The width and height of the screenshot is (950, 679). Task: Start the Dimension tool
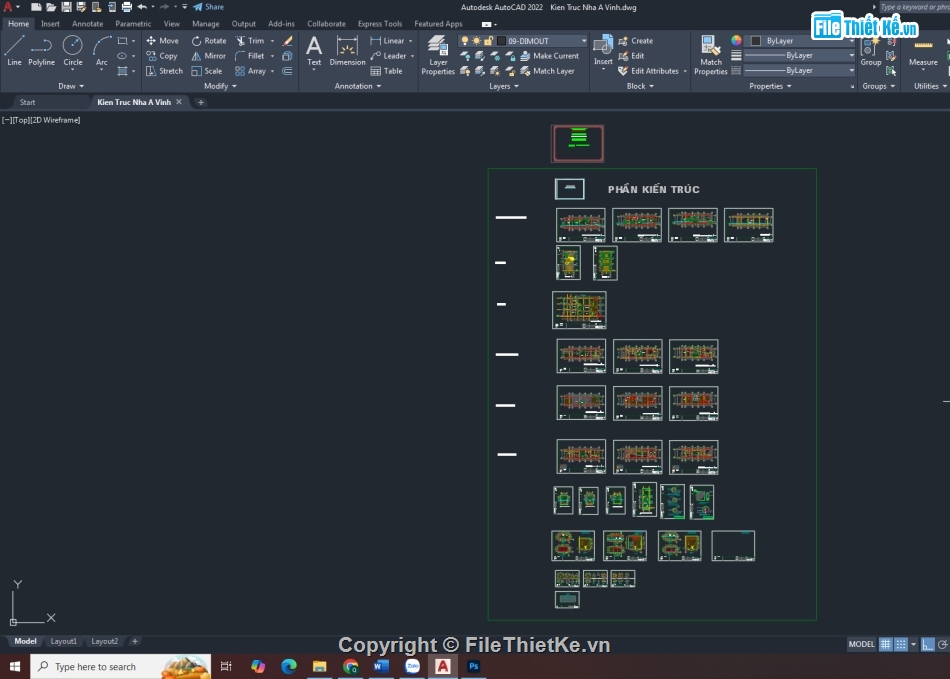point(347,50)
